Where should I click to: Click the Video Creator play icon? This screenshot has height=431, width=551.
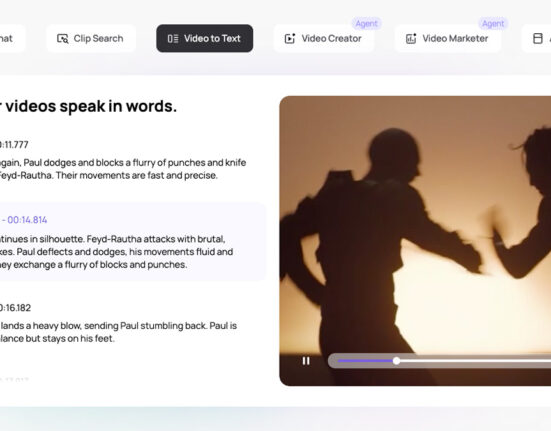click(290, 39)
